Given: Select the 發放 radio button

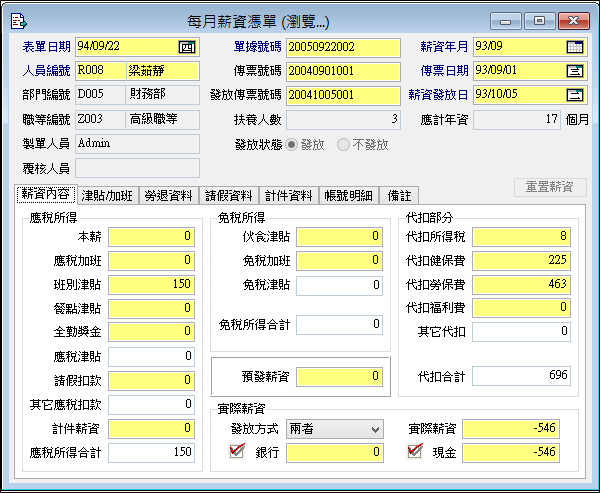Looking at the screenshot, I should coord(292,144).
